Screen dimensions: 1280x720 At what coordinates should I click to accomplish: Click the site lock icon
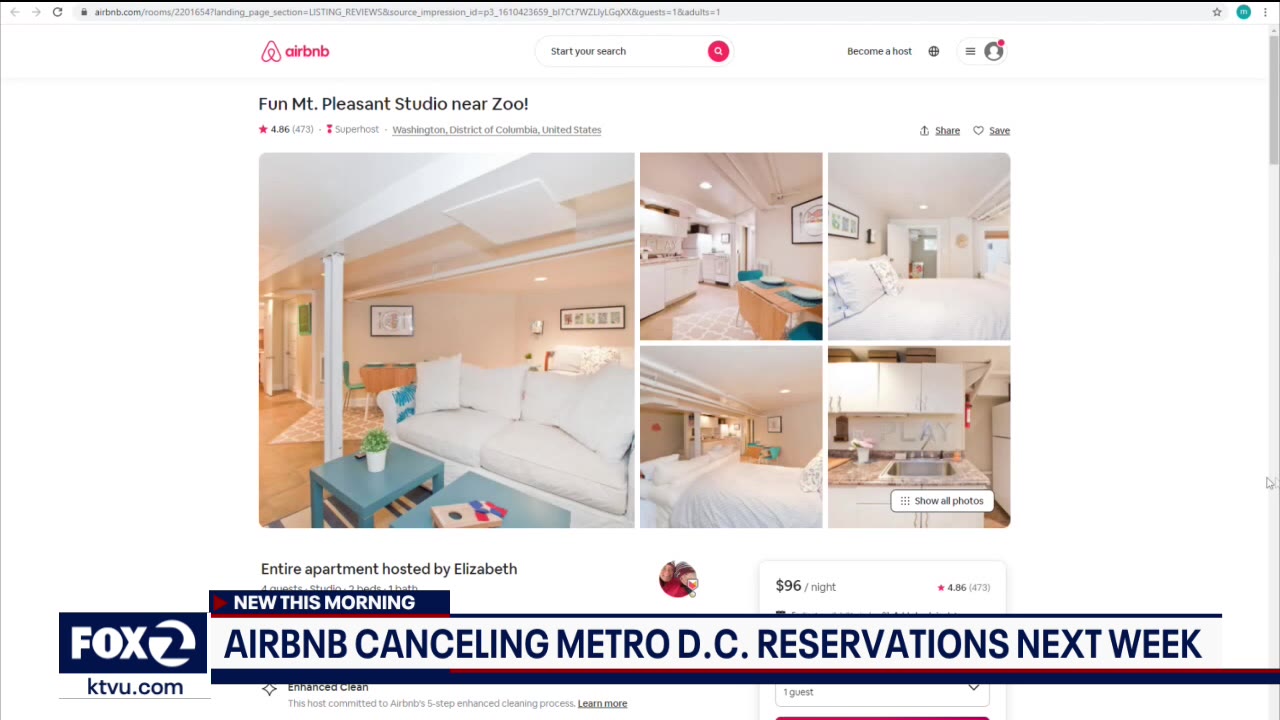point(85,12)
